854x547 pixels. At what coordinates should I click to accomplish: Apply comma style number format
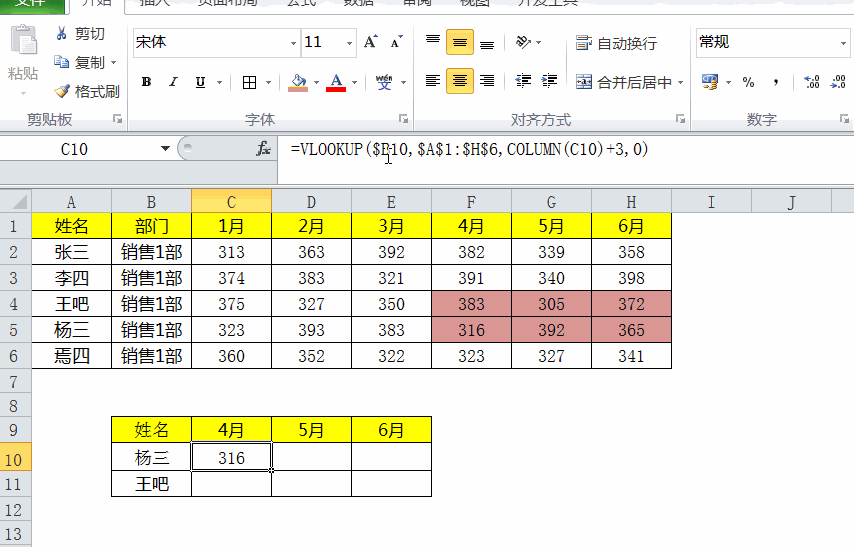pyautogui.click(x=776, y=82)
